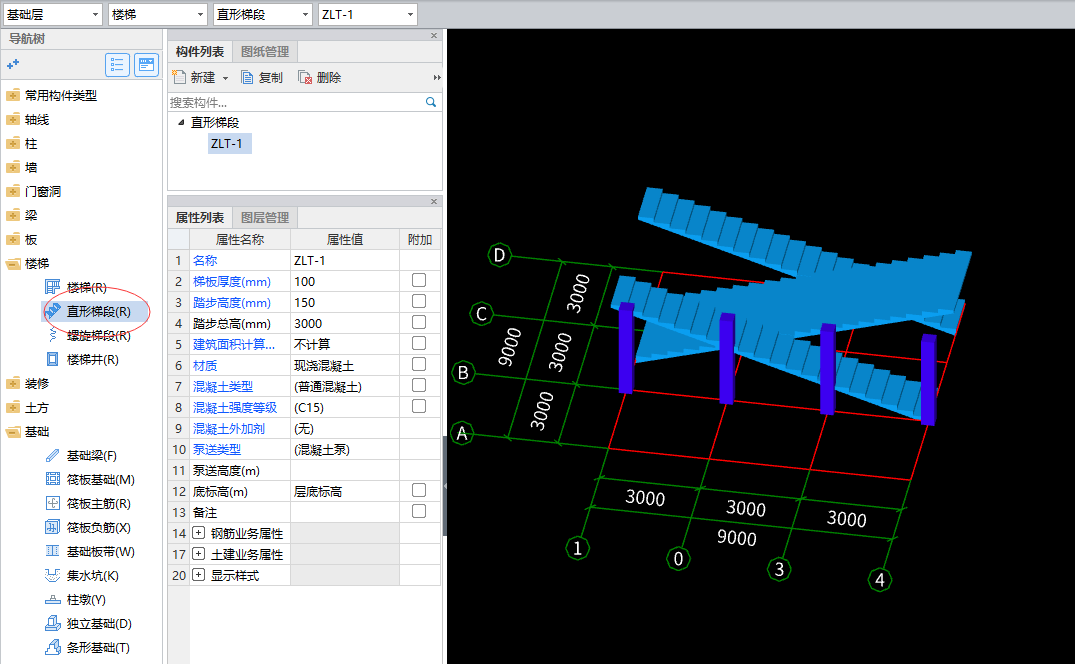Click the toolbar overflow arrows in 构件列表

click(x=437, y=77)
